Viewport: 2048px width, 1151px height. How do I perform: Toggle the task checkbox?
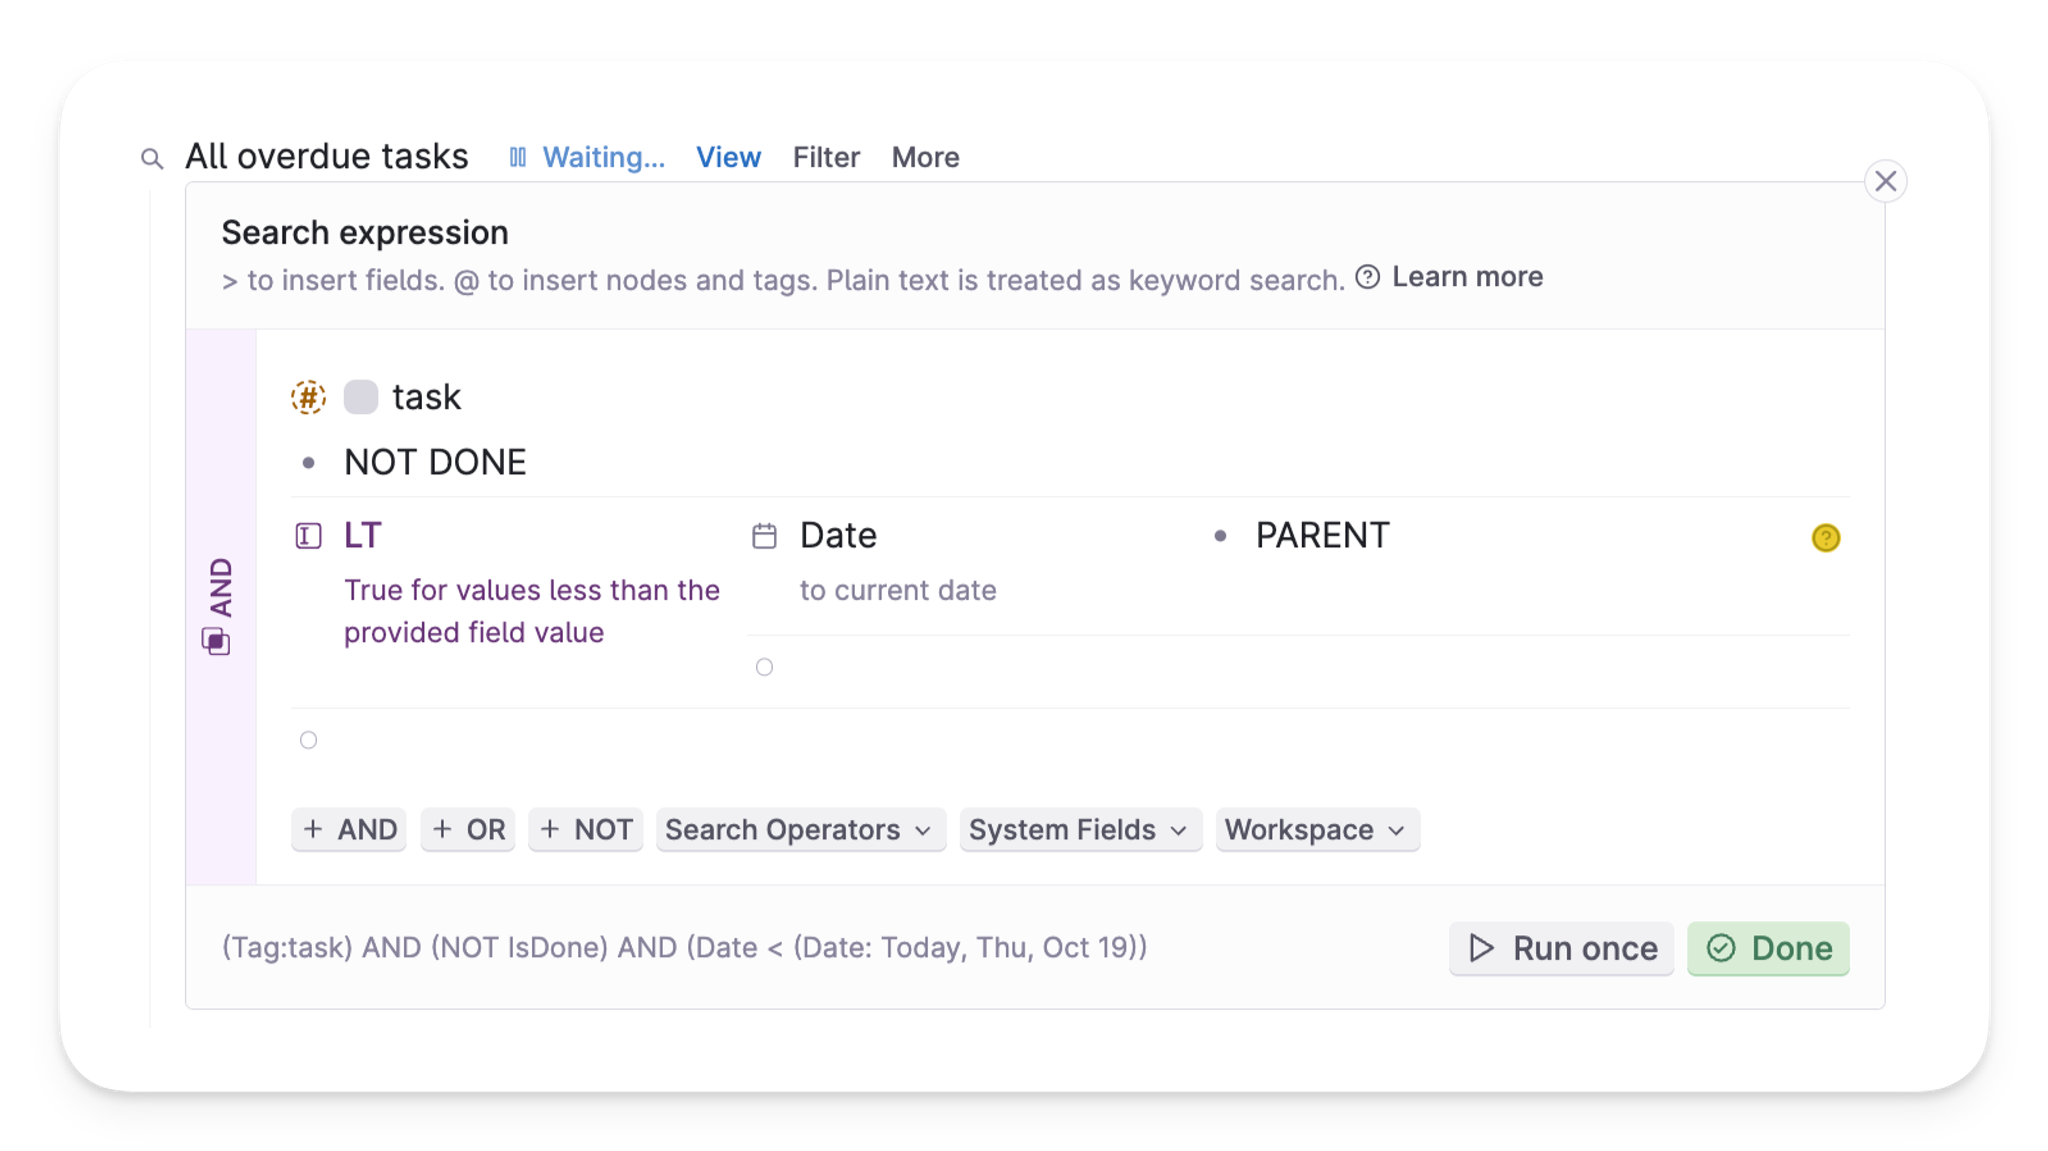(x=360, y=397)
